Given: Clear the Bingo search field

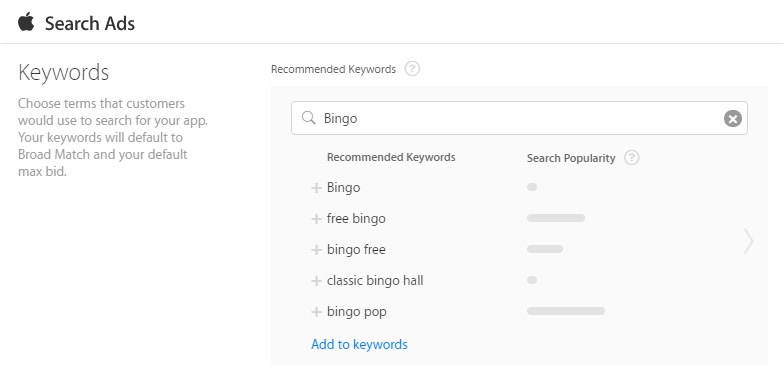Looking at the screenshot, I should (732, 118).
